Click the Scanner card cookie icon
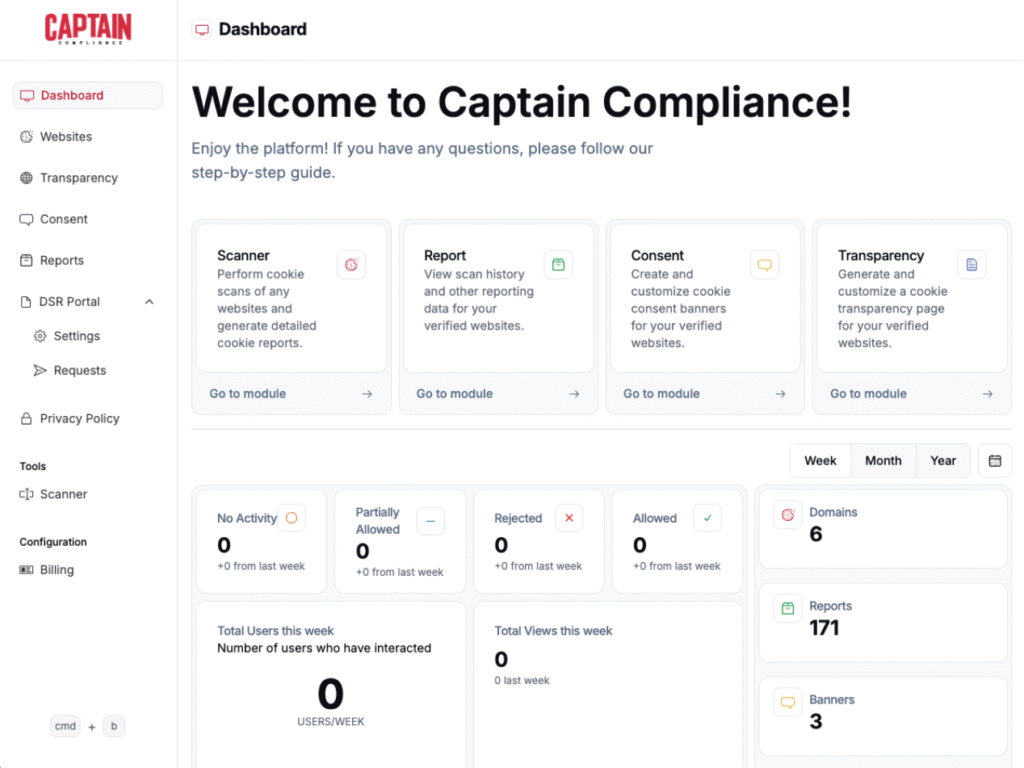Viewport: 1024px width, 768px height. coord(351,264)
